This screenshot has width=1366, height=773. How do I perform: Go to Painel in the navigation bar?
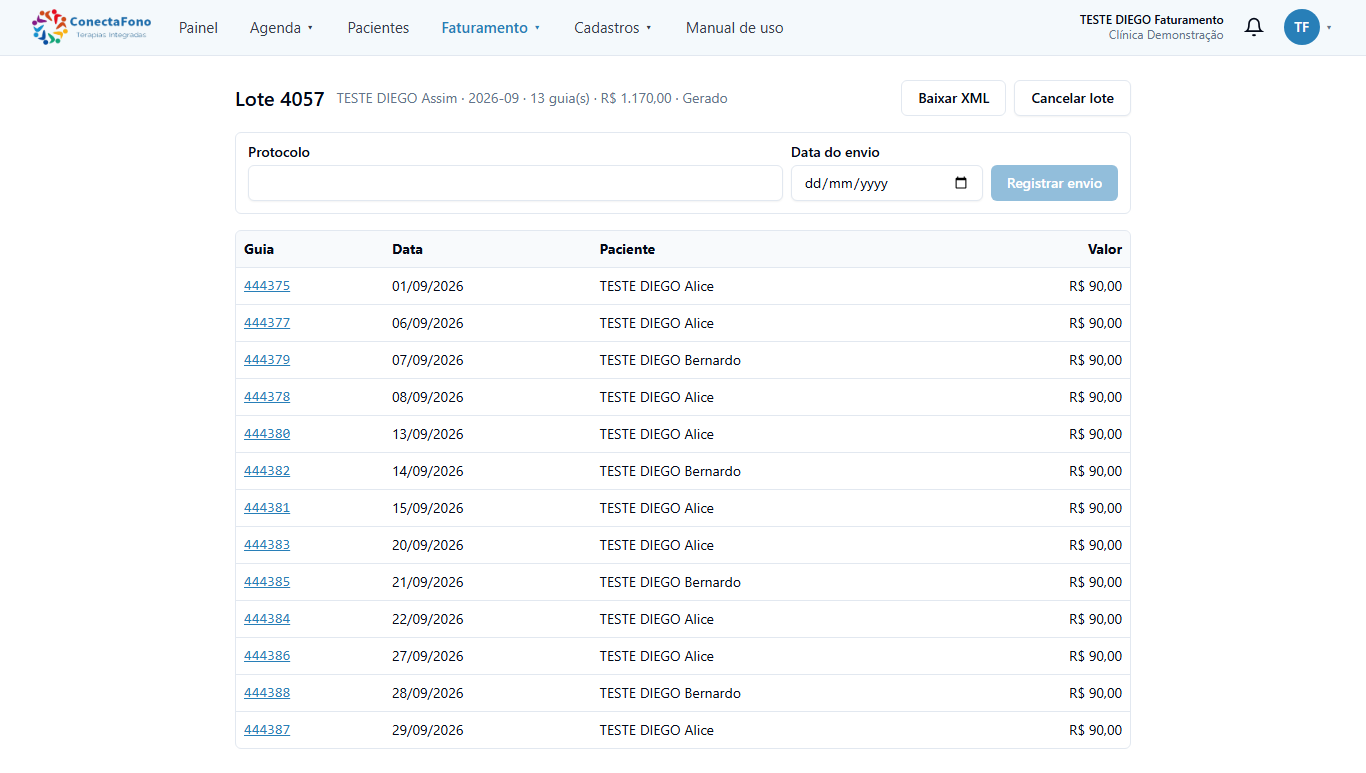tap(198, 28)
